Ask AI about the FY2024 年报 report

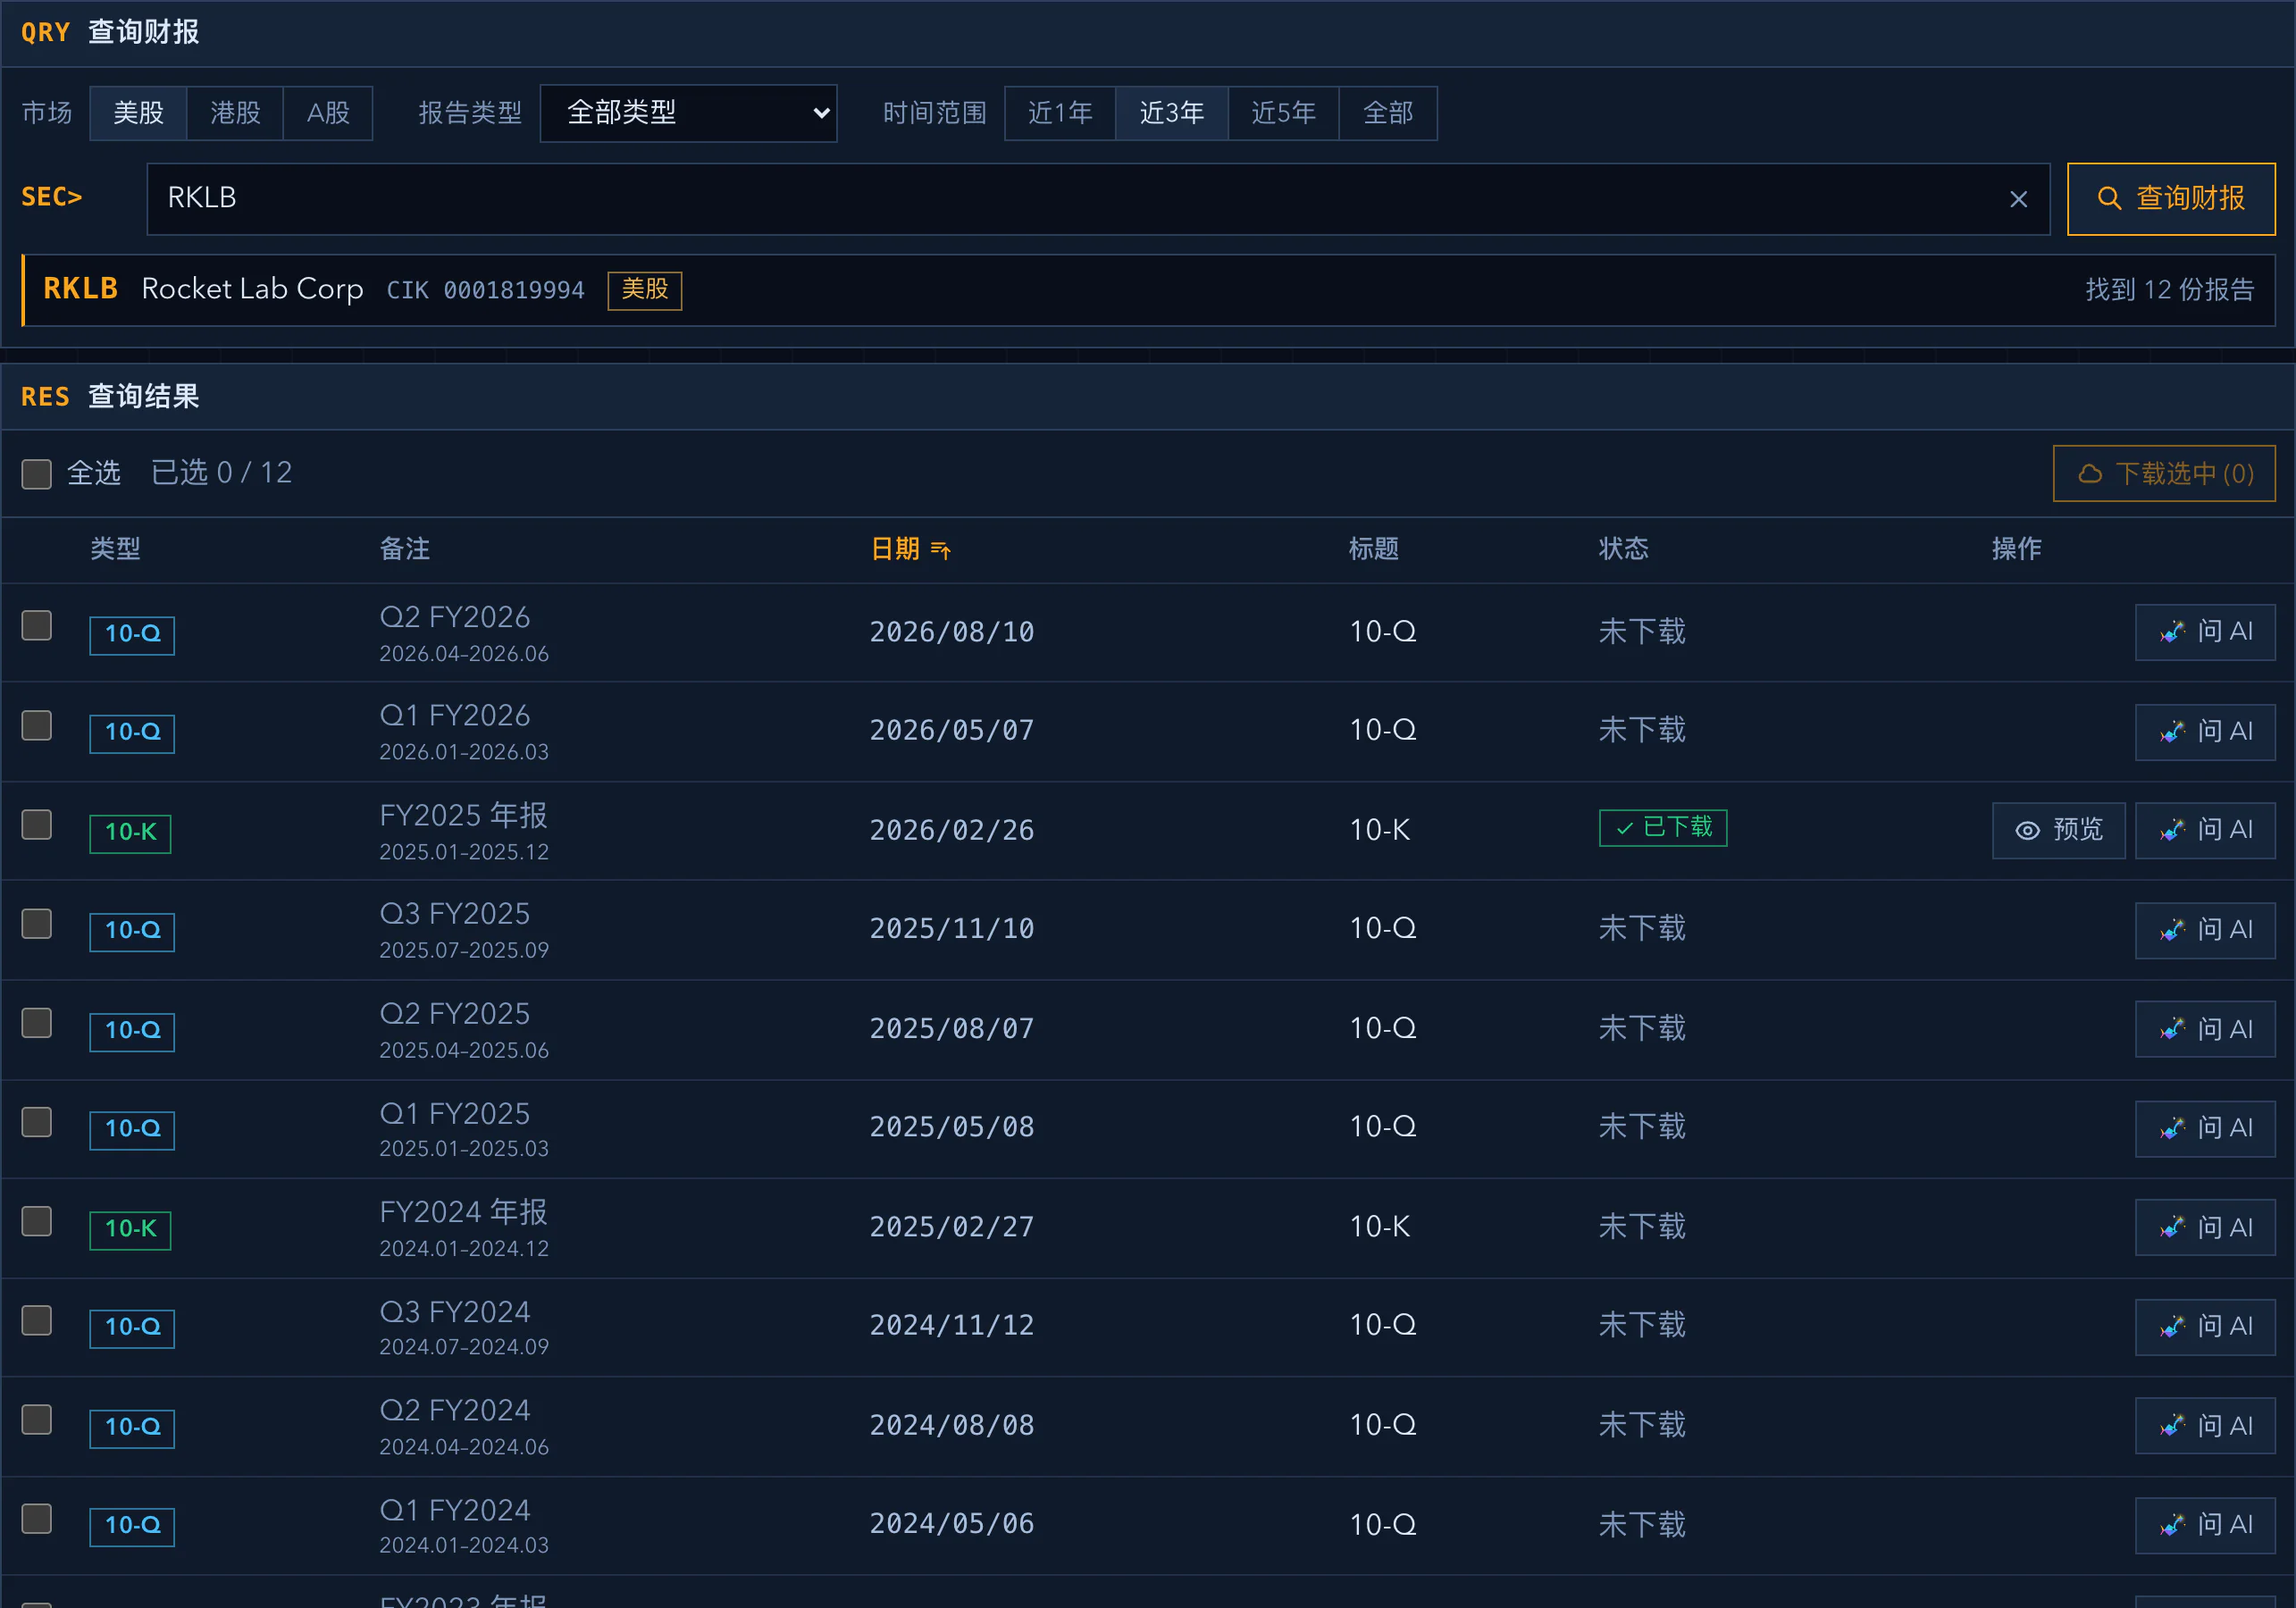(x=2205, y=1227)
